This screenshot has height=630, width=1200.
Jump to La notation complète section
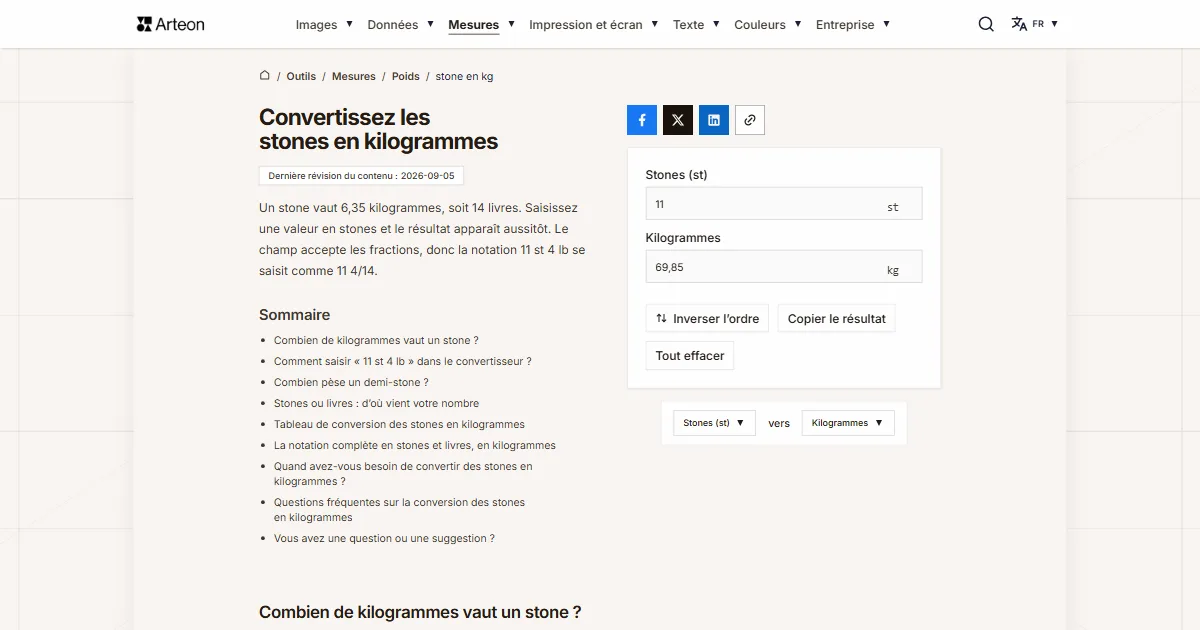click(x=415, y=445)
